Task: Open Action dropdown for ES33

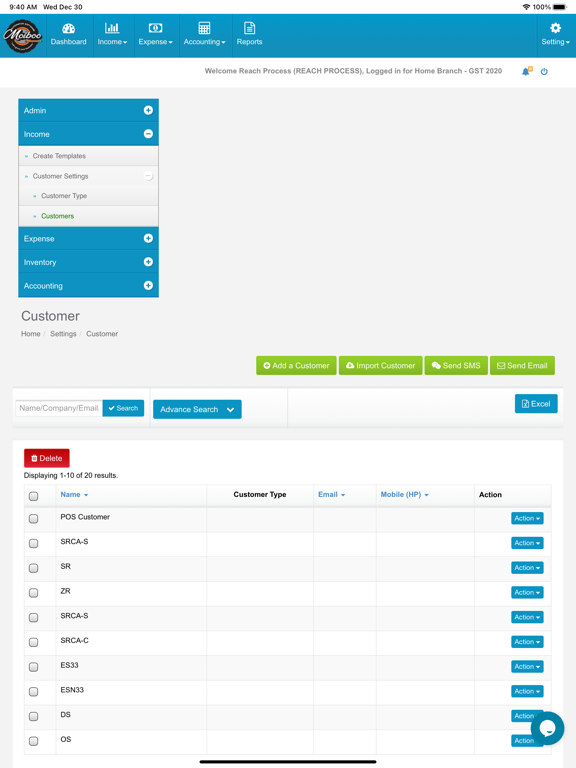Action: pos(527,667)
